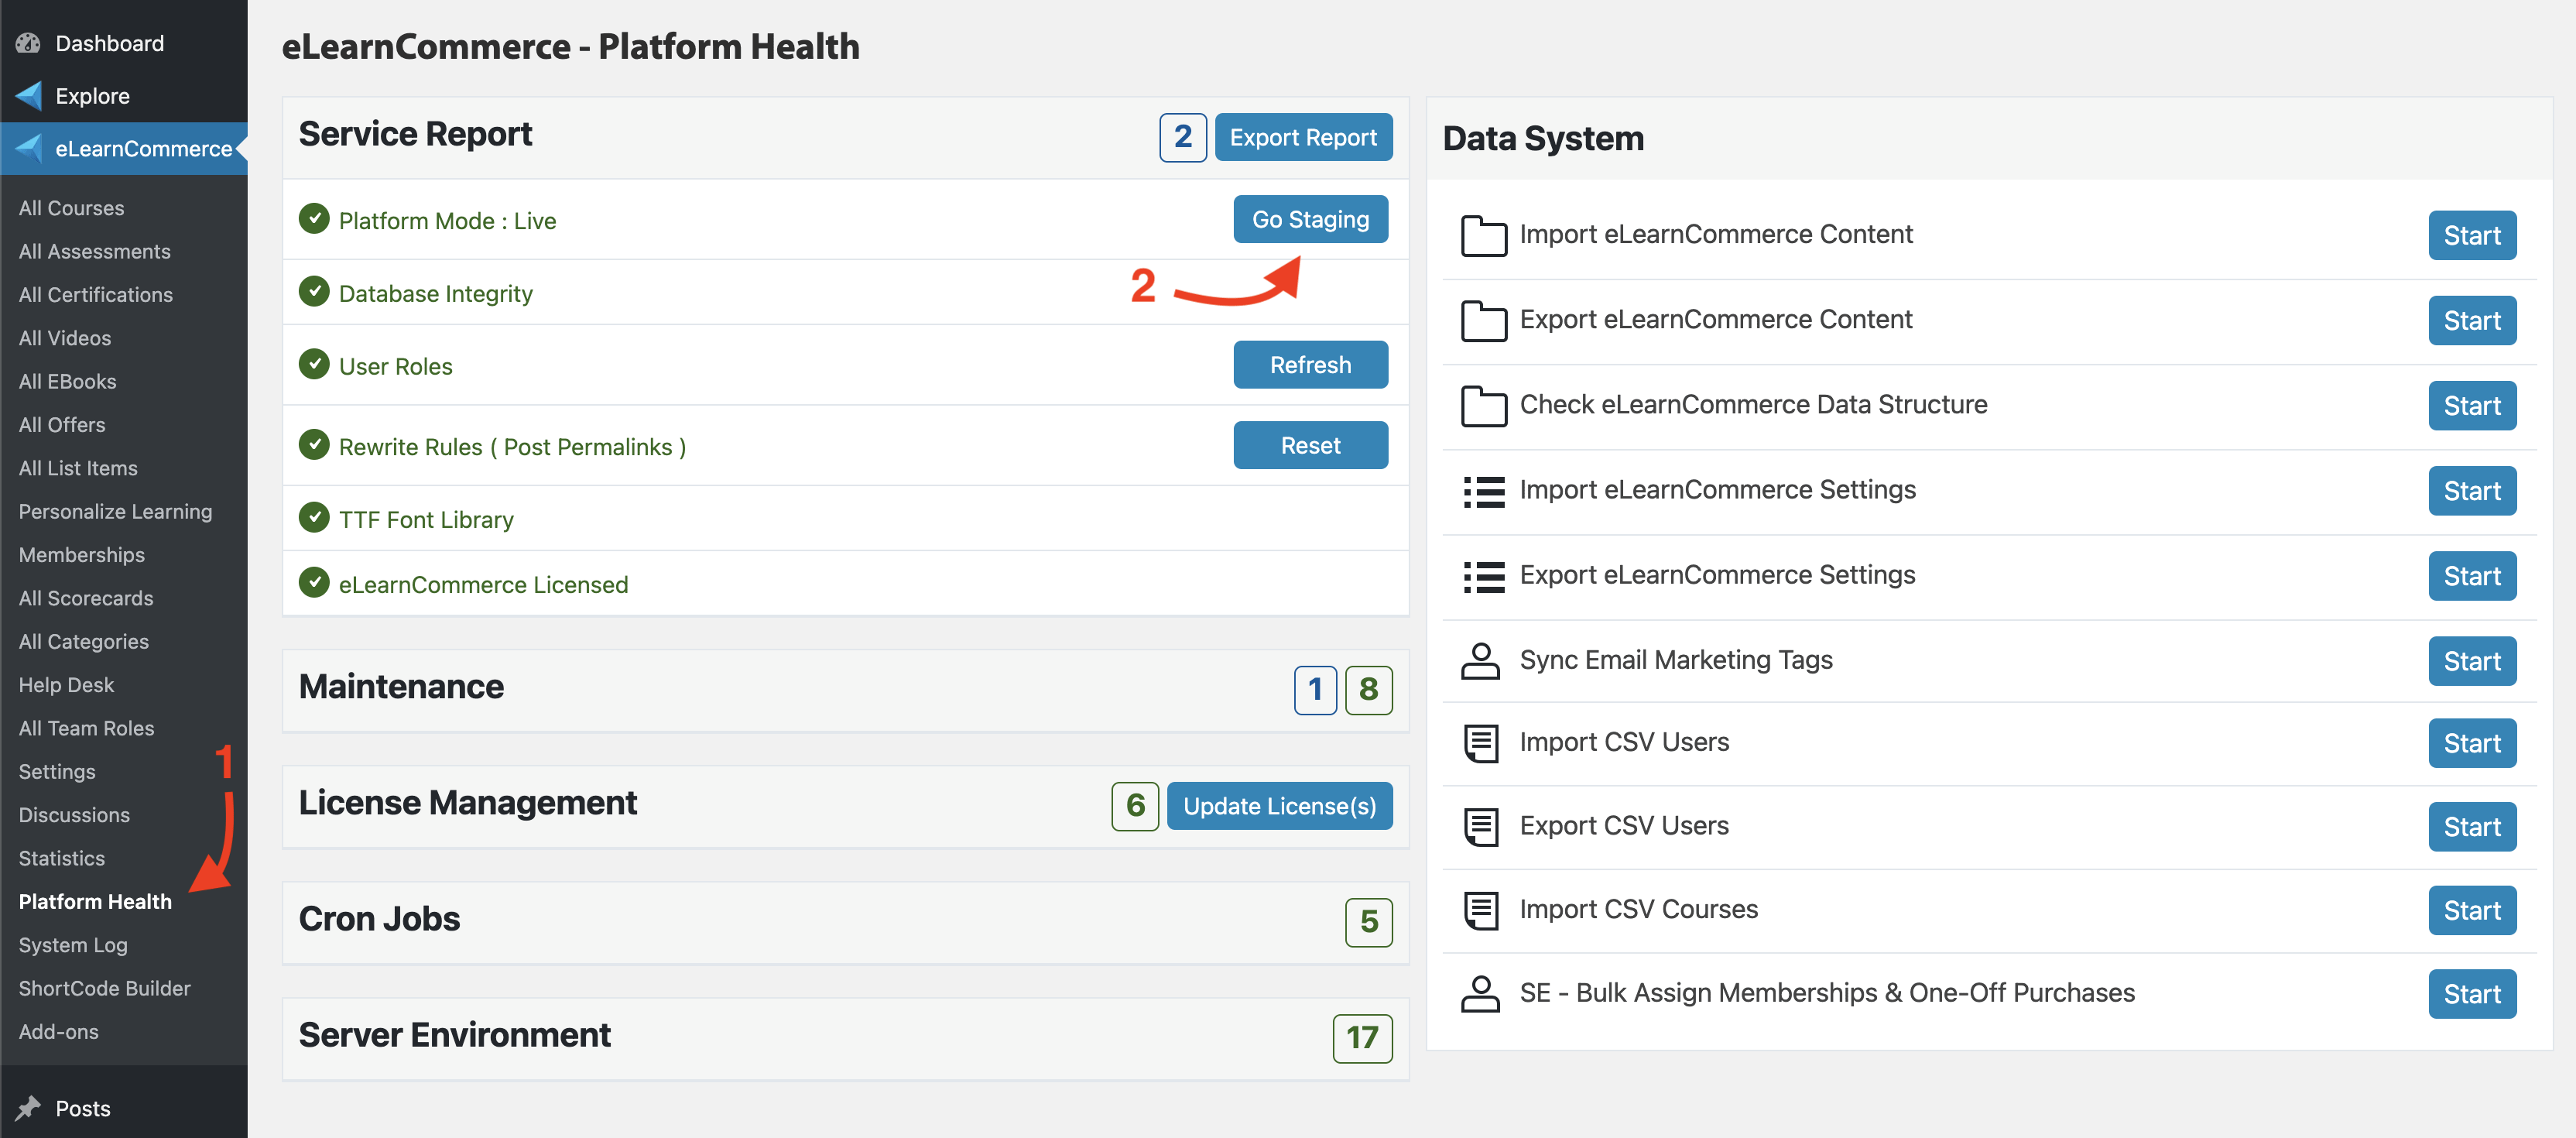Image resolution: width=2576 pixels, height=1138 pixels.
Task: Go to Memberships
Action: click(82, 554)
